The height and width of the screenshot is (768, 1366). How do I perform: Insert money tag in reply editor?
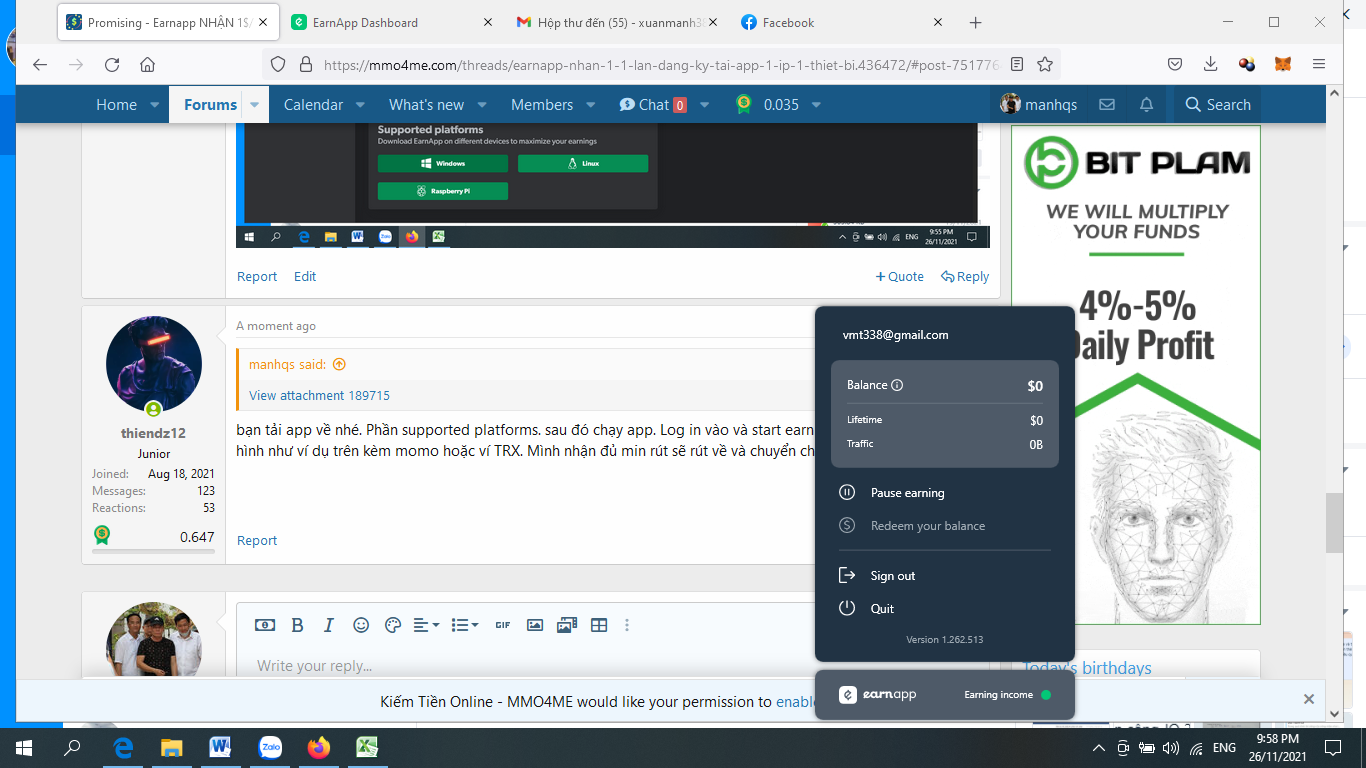pos(265,625)
